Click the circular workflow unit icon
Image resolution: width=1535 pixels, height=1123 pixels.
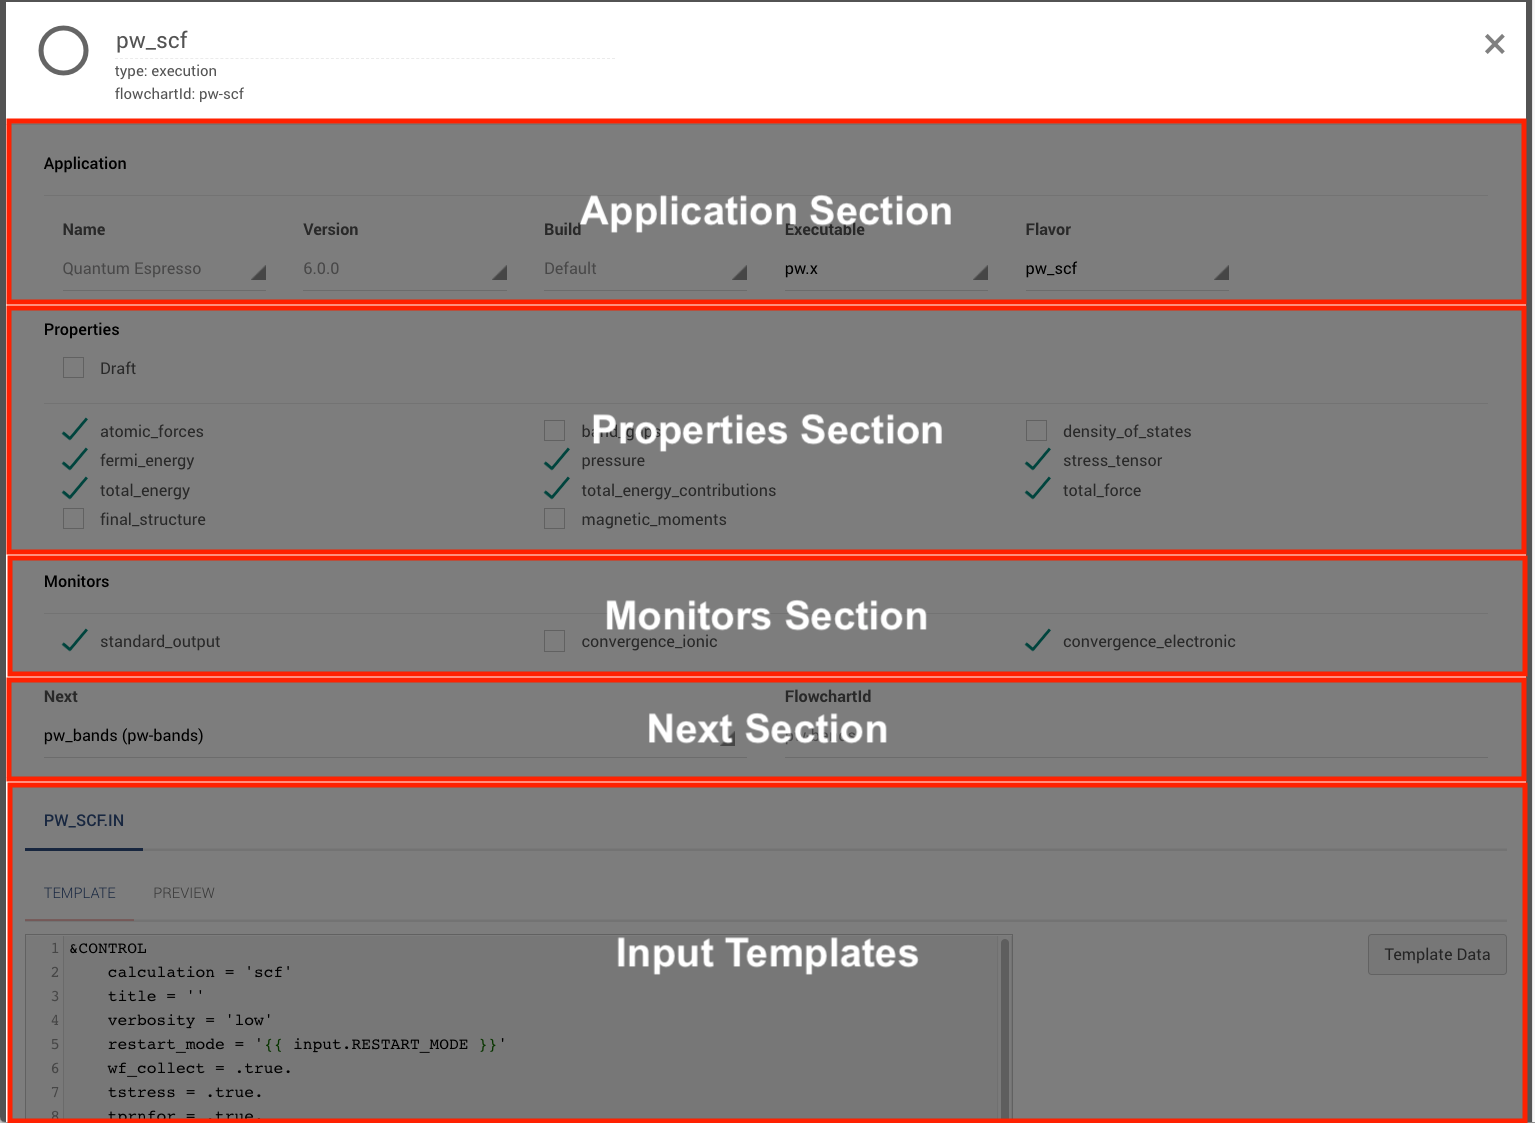point(63,51)
